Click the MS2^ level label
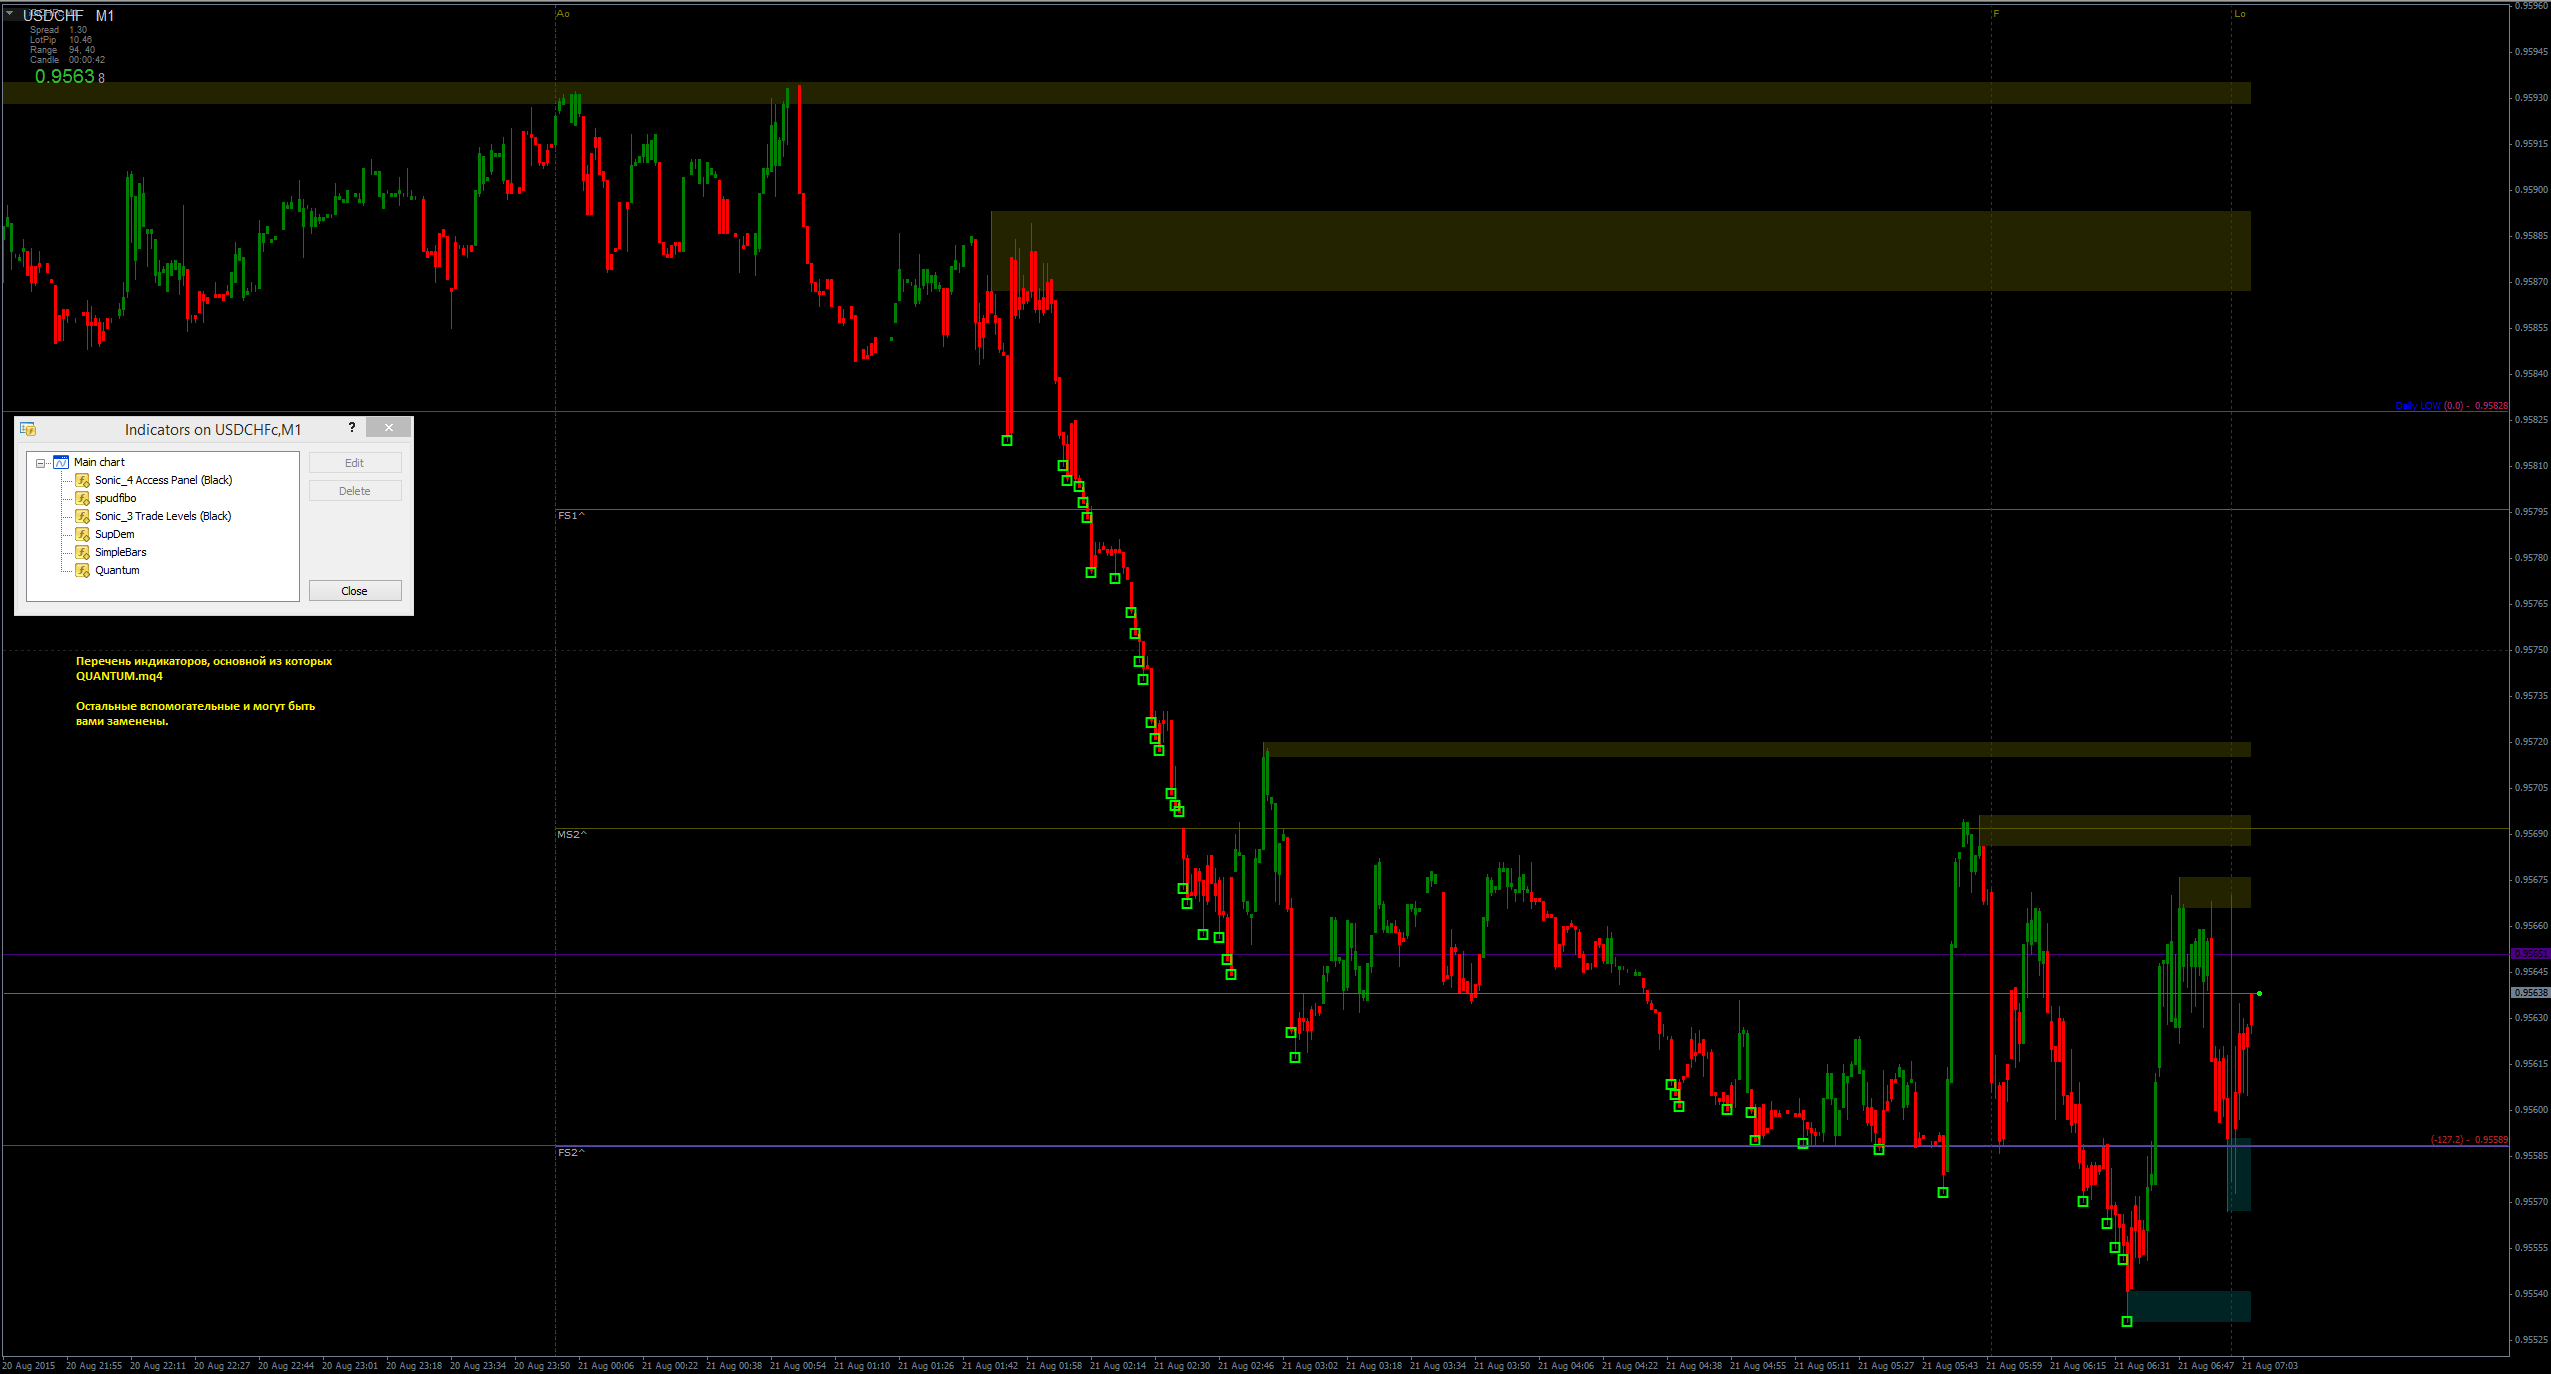2551x1374 pixels. (572, 835)
